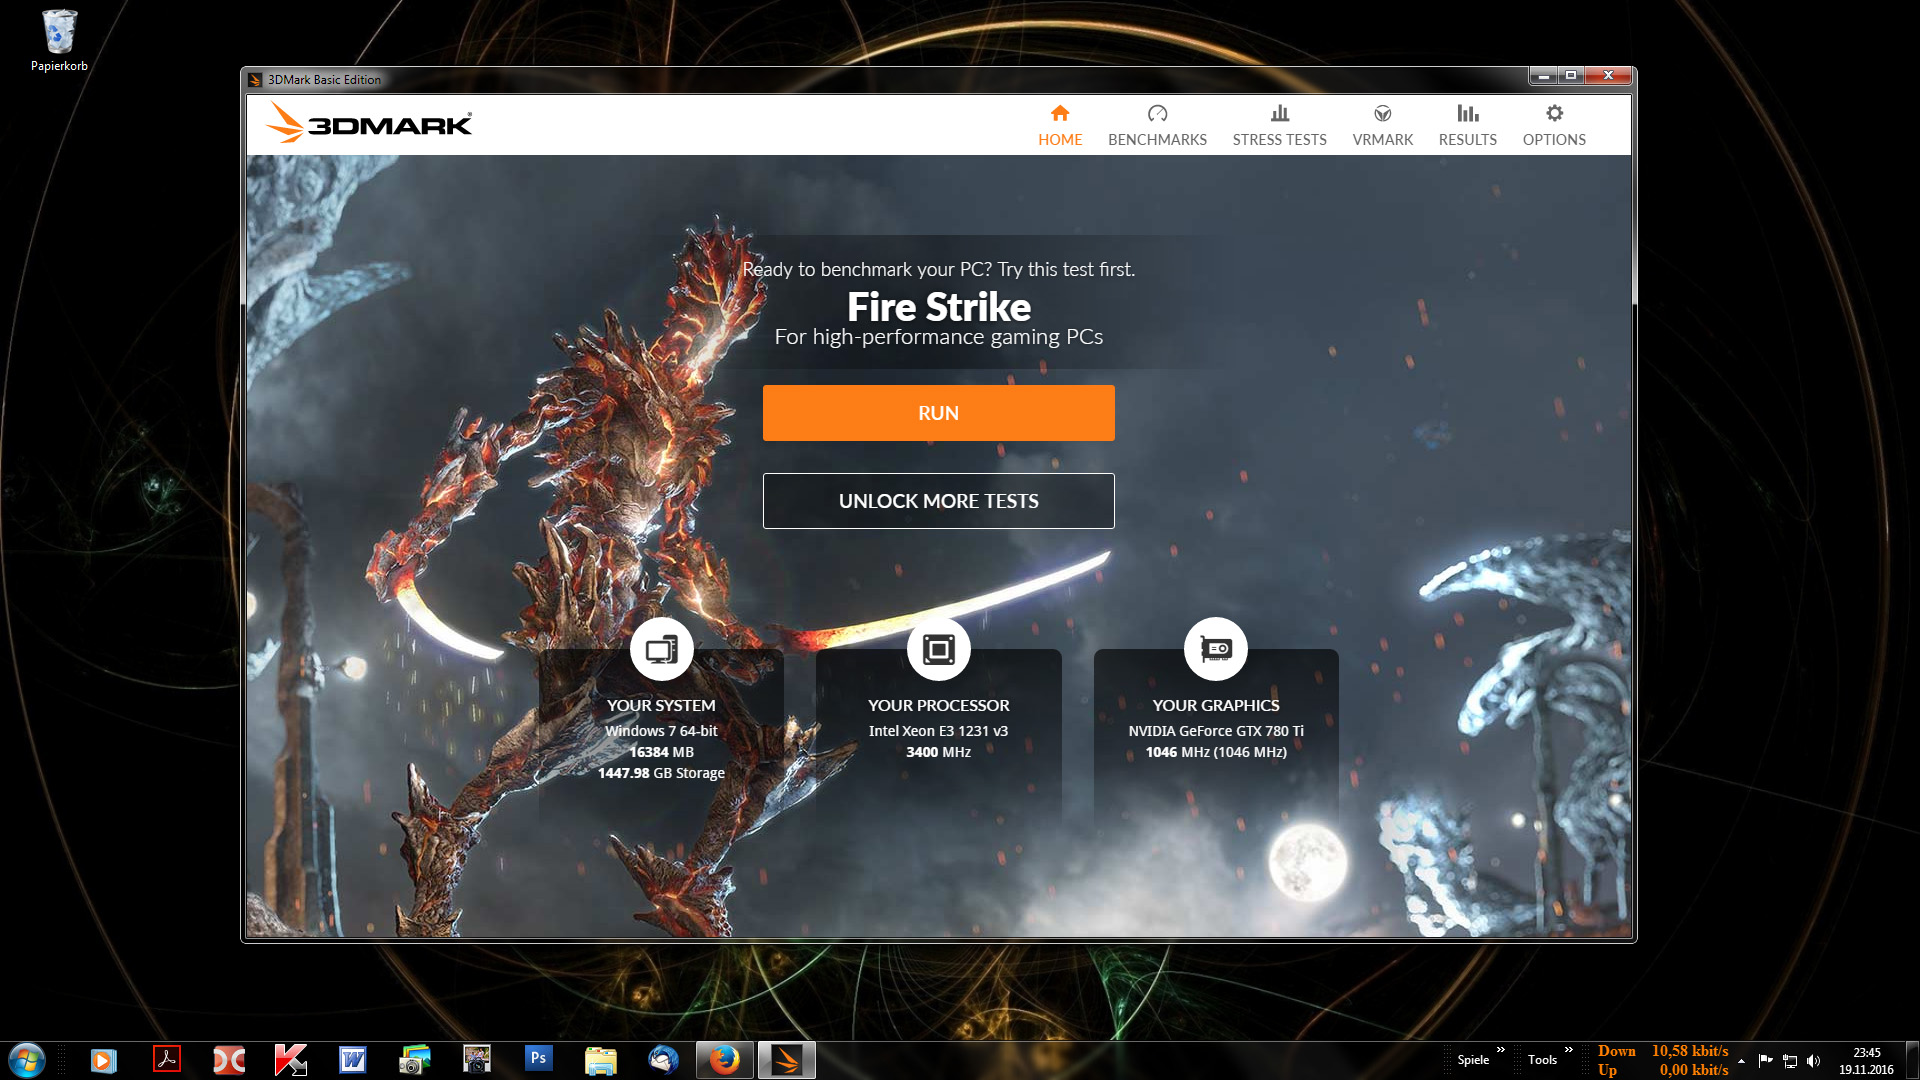
Task: Run the Fire Strike benchmark
Action: [x=938, y=413]
